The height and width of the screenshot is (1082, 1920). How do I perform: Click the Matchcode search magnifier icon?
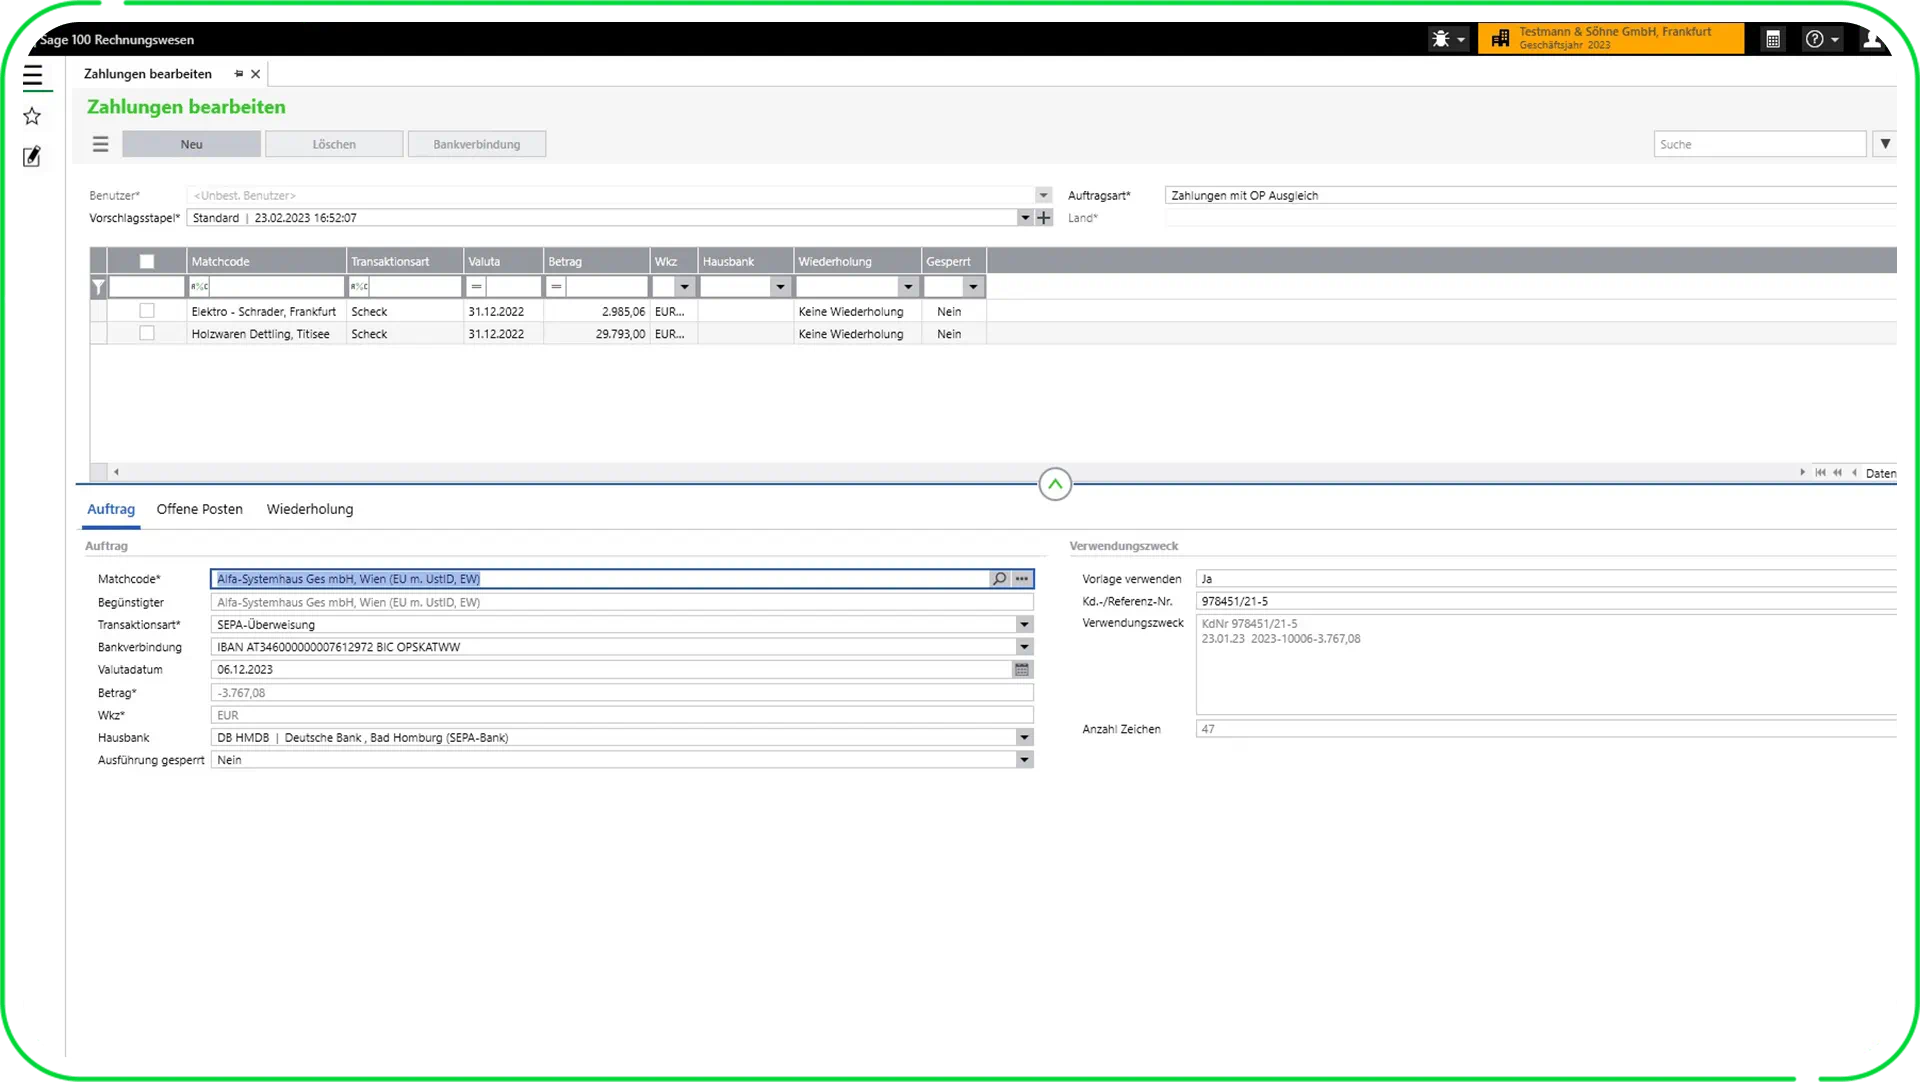(999, 579)
